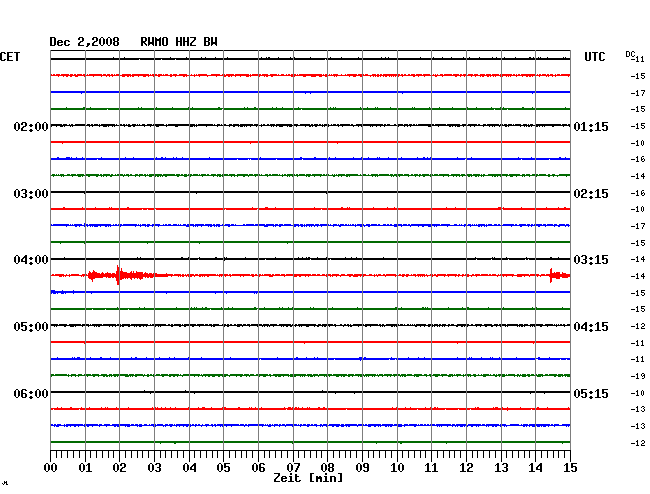Select the 04:00 CET time label
This screenshot has width=650, height=494.
pos(31,259)
